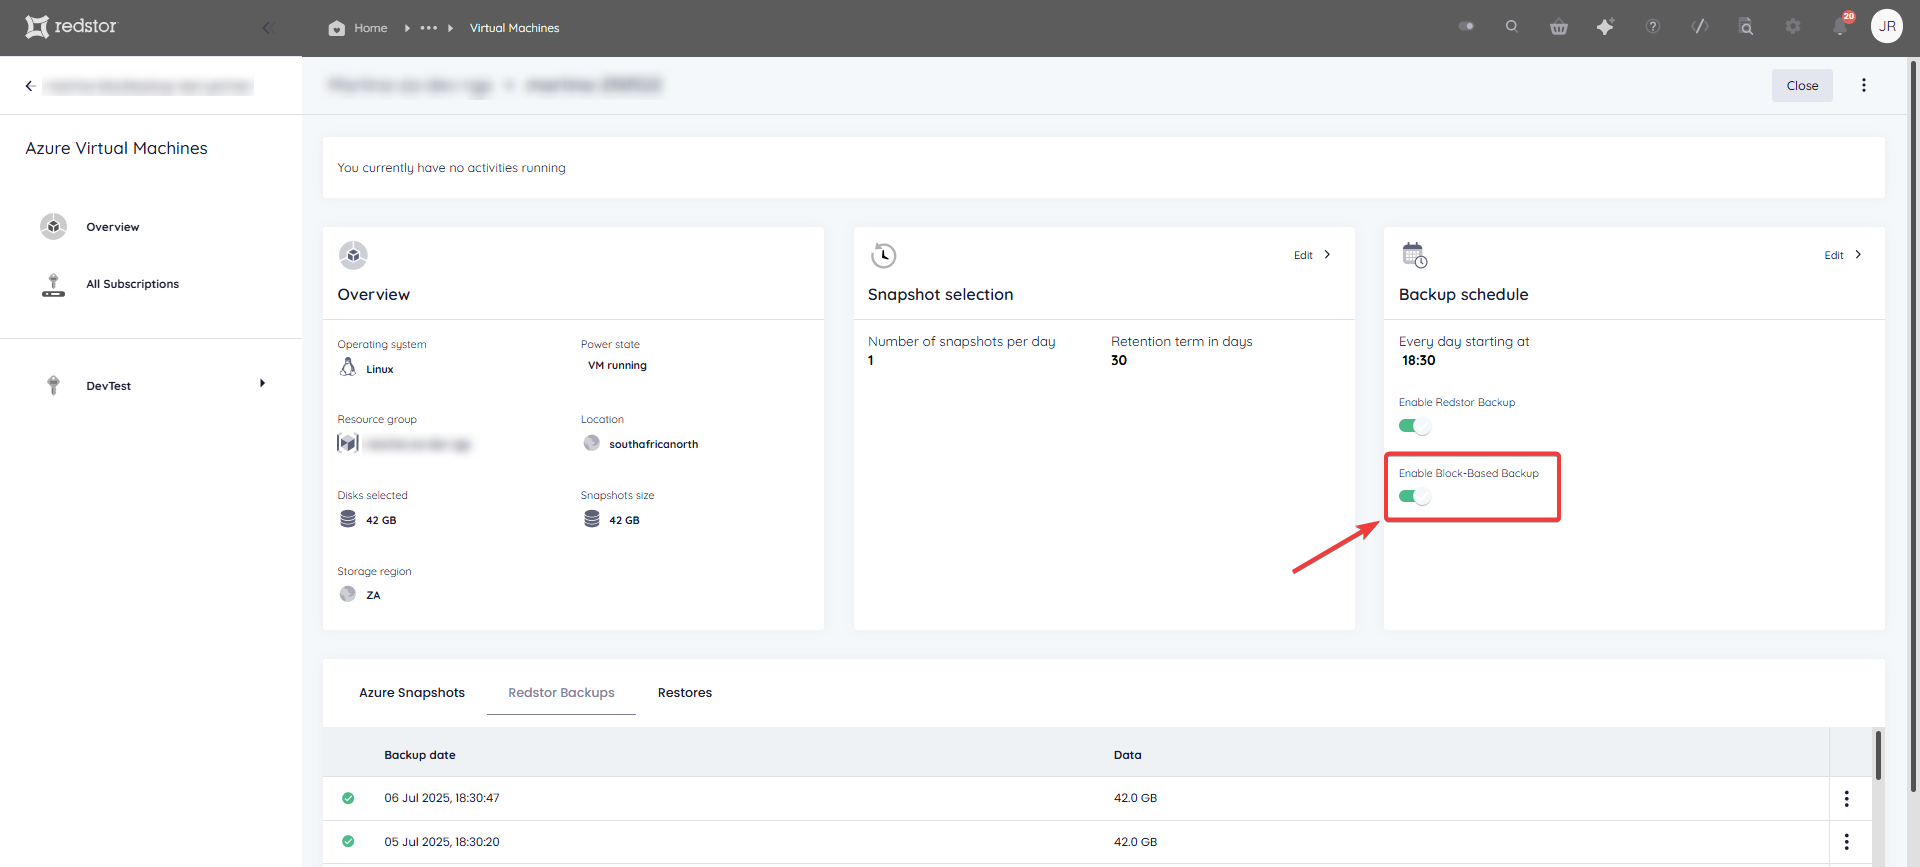Click the Snapshot selection Edit chevron
1920x867 pixels.
[1327, 255]
